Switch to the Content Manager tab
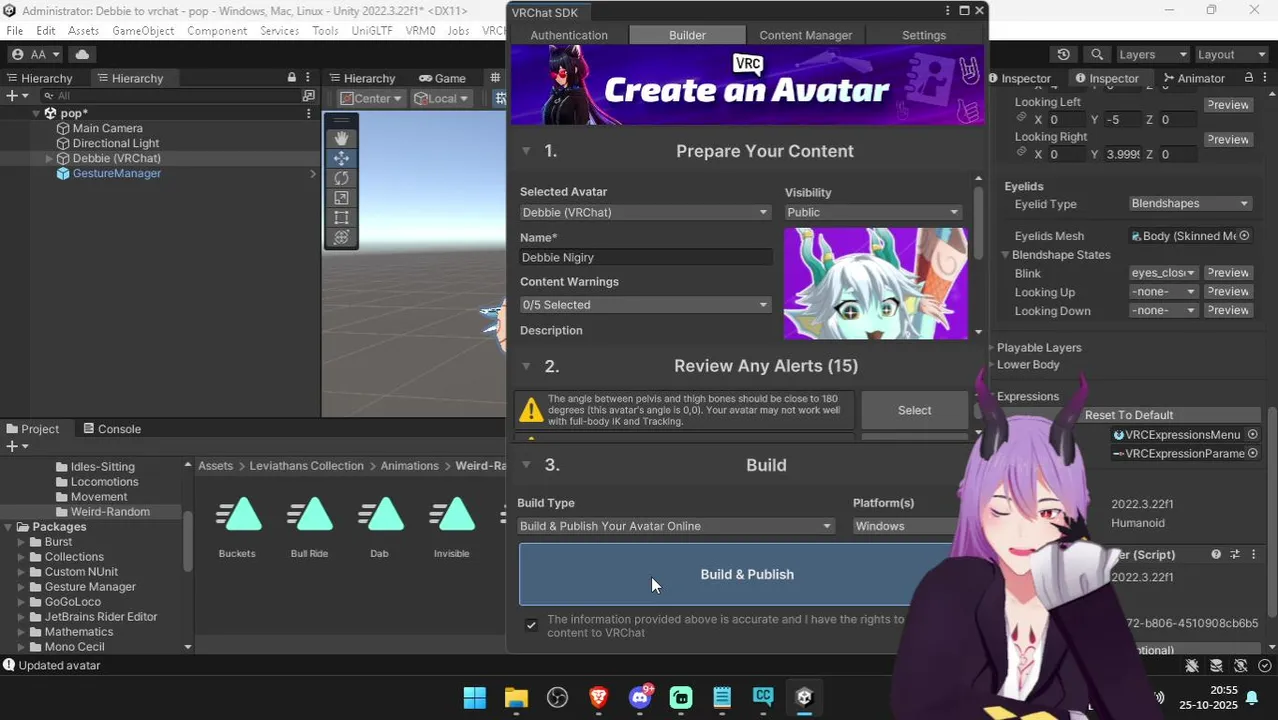Viewport: 1278px width, 720px height. tap(806, 35)
